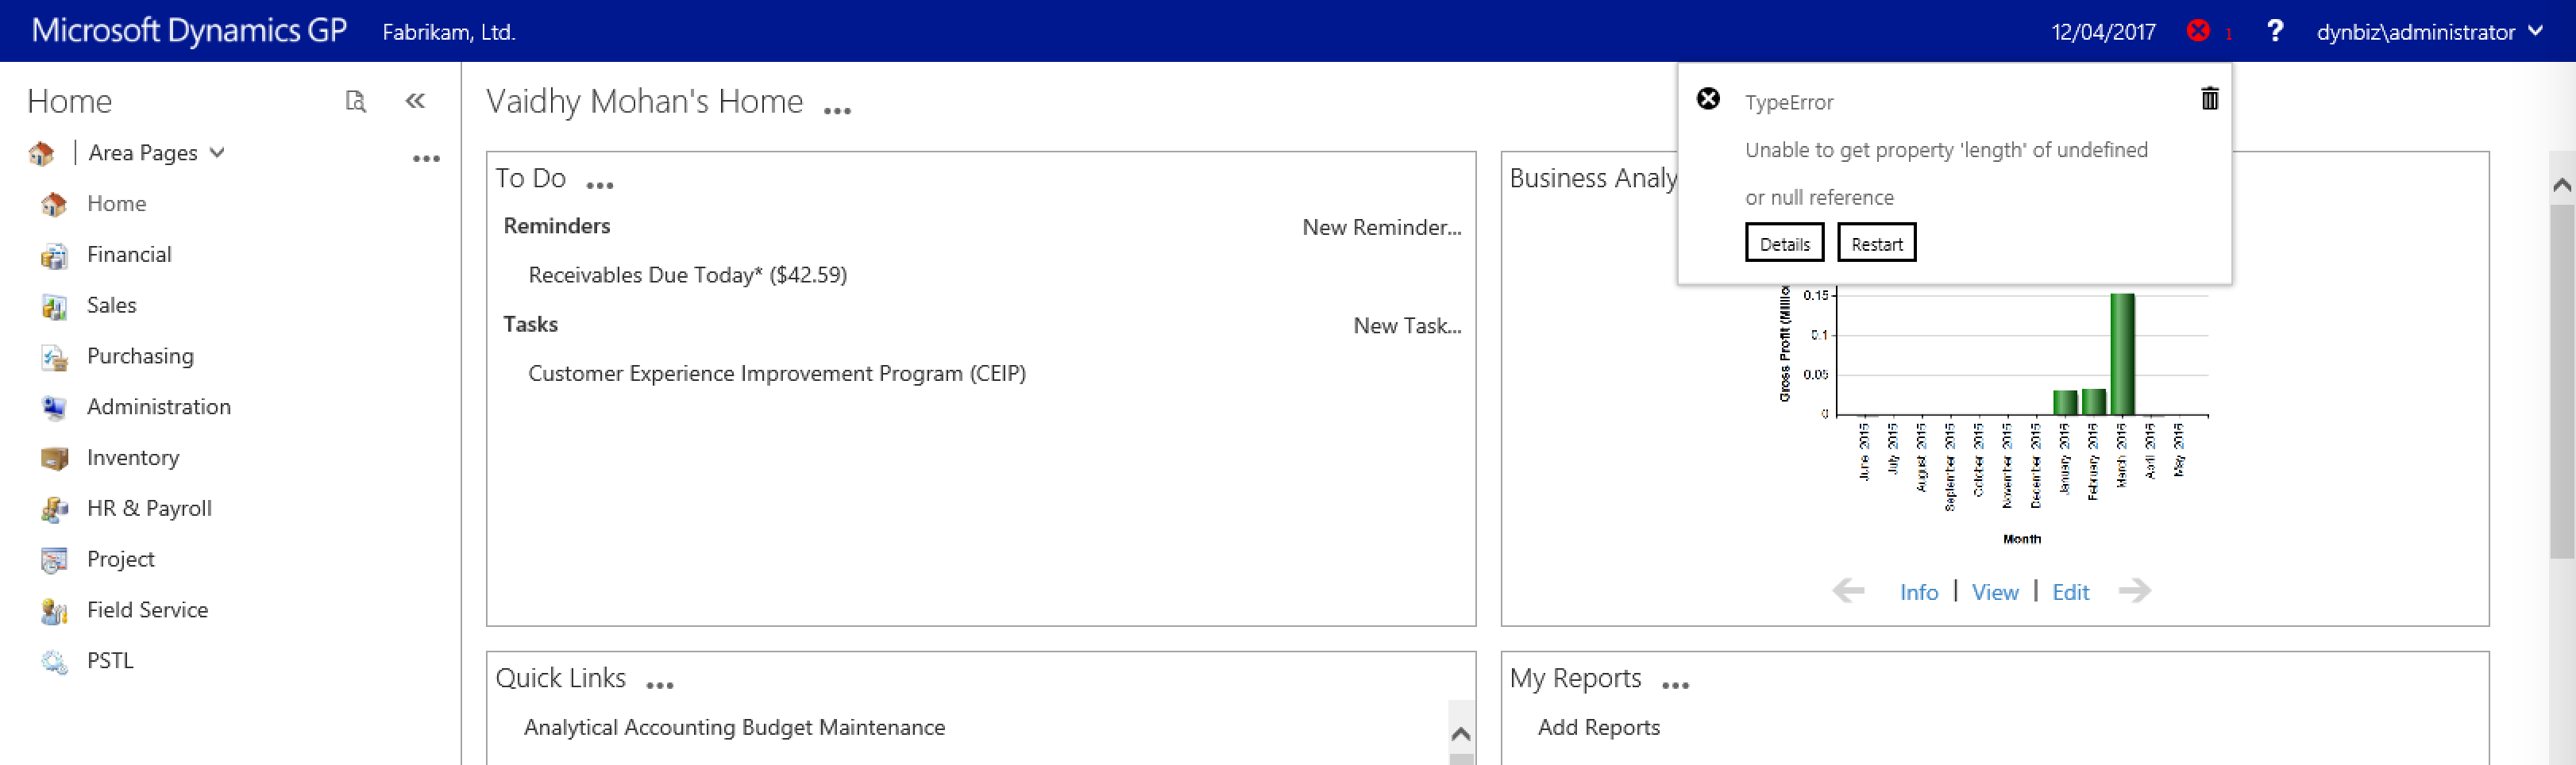
Task: Open the Financial area page
Action: coord(129,255)
